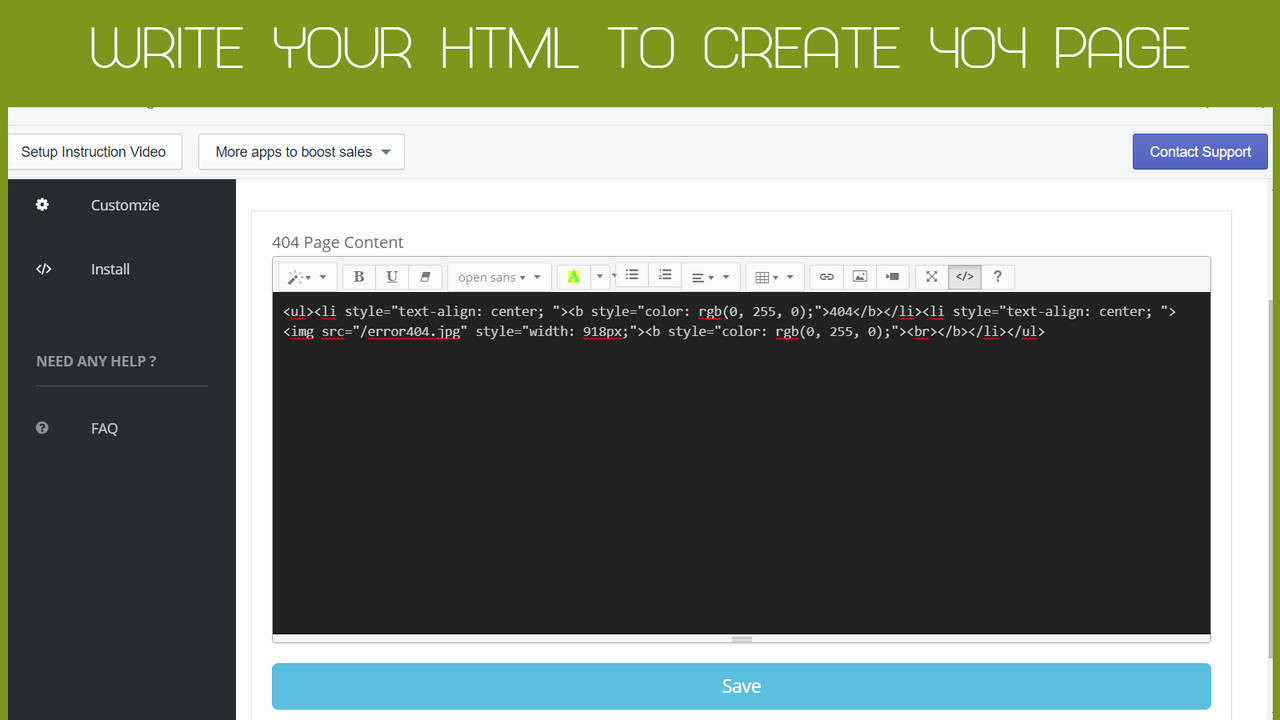The height and width of the screenshot is (720, 1280).
Task: Open the Customzie section gear icon
Action: coord(42,204)
